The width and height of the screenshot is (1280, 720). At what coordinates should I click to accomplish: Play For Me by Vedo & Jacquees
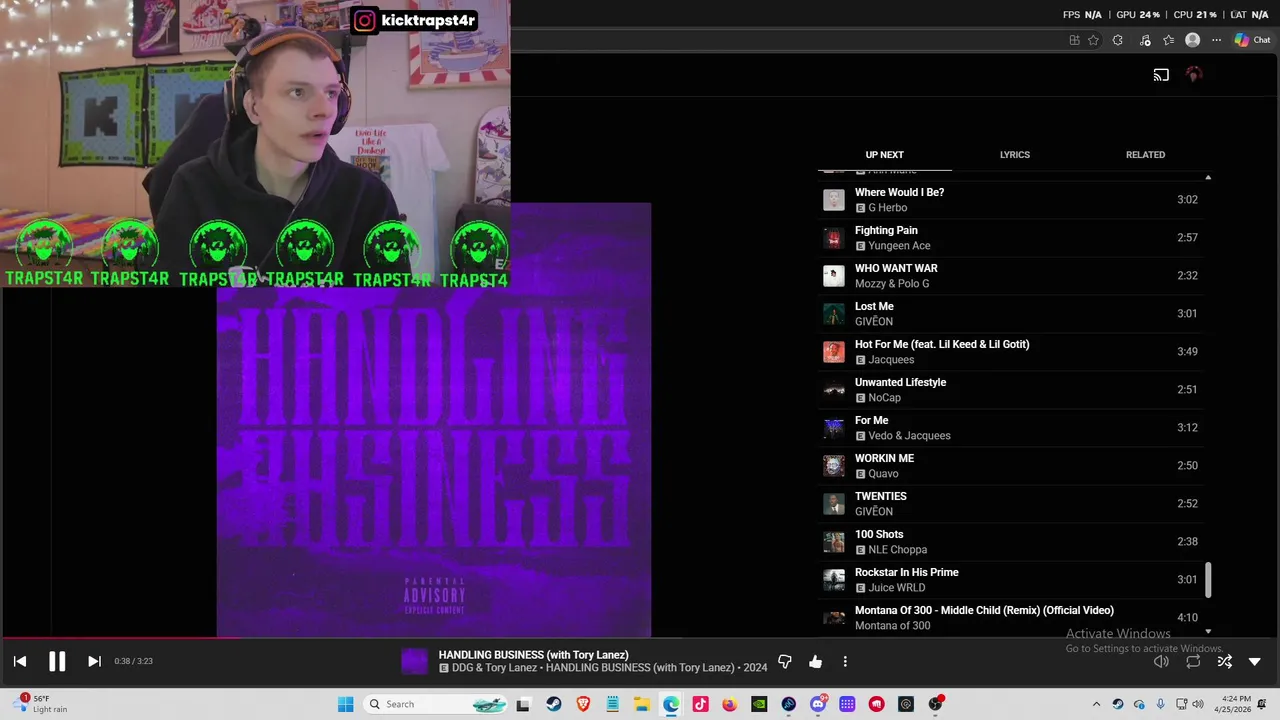coord(1011,428)
